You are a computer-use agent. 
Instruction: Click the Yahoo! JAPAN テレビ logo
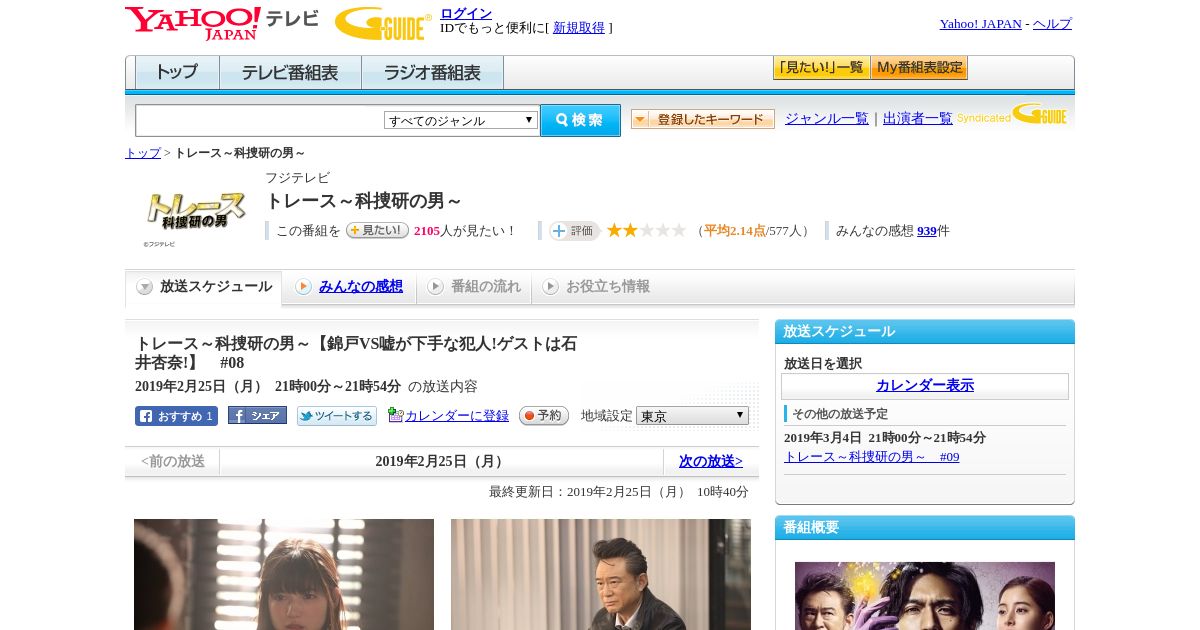point(222,23)
